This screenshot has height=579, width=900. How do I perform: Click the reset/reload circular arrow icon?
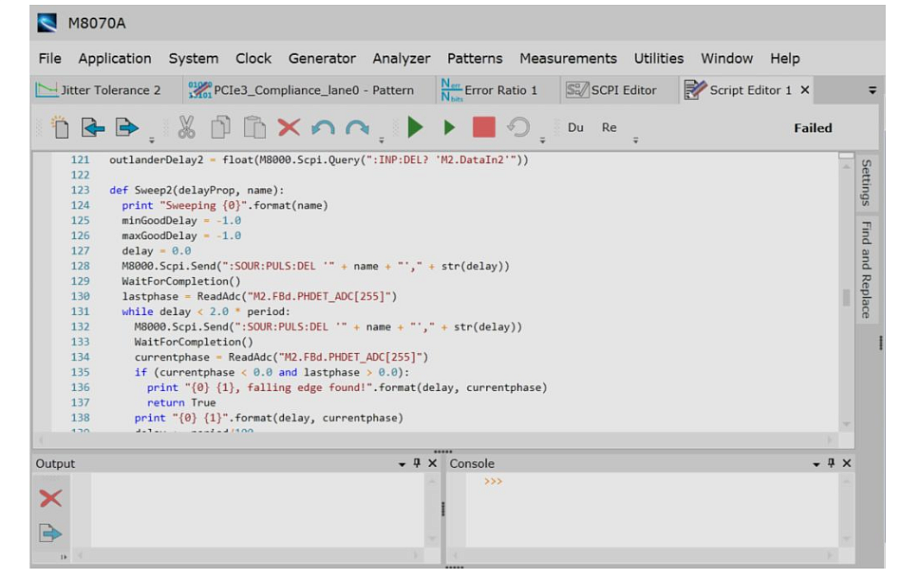518,127
